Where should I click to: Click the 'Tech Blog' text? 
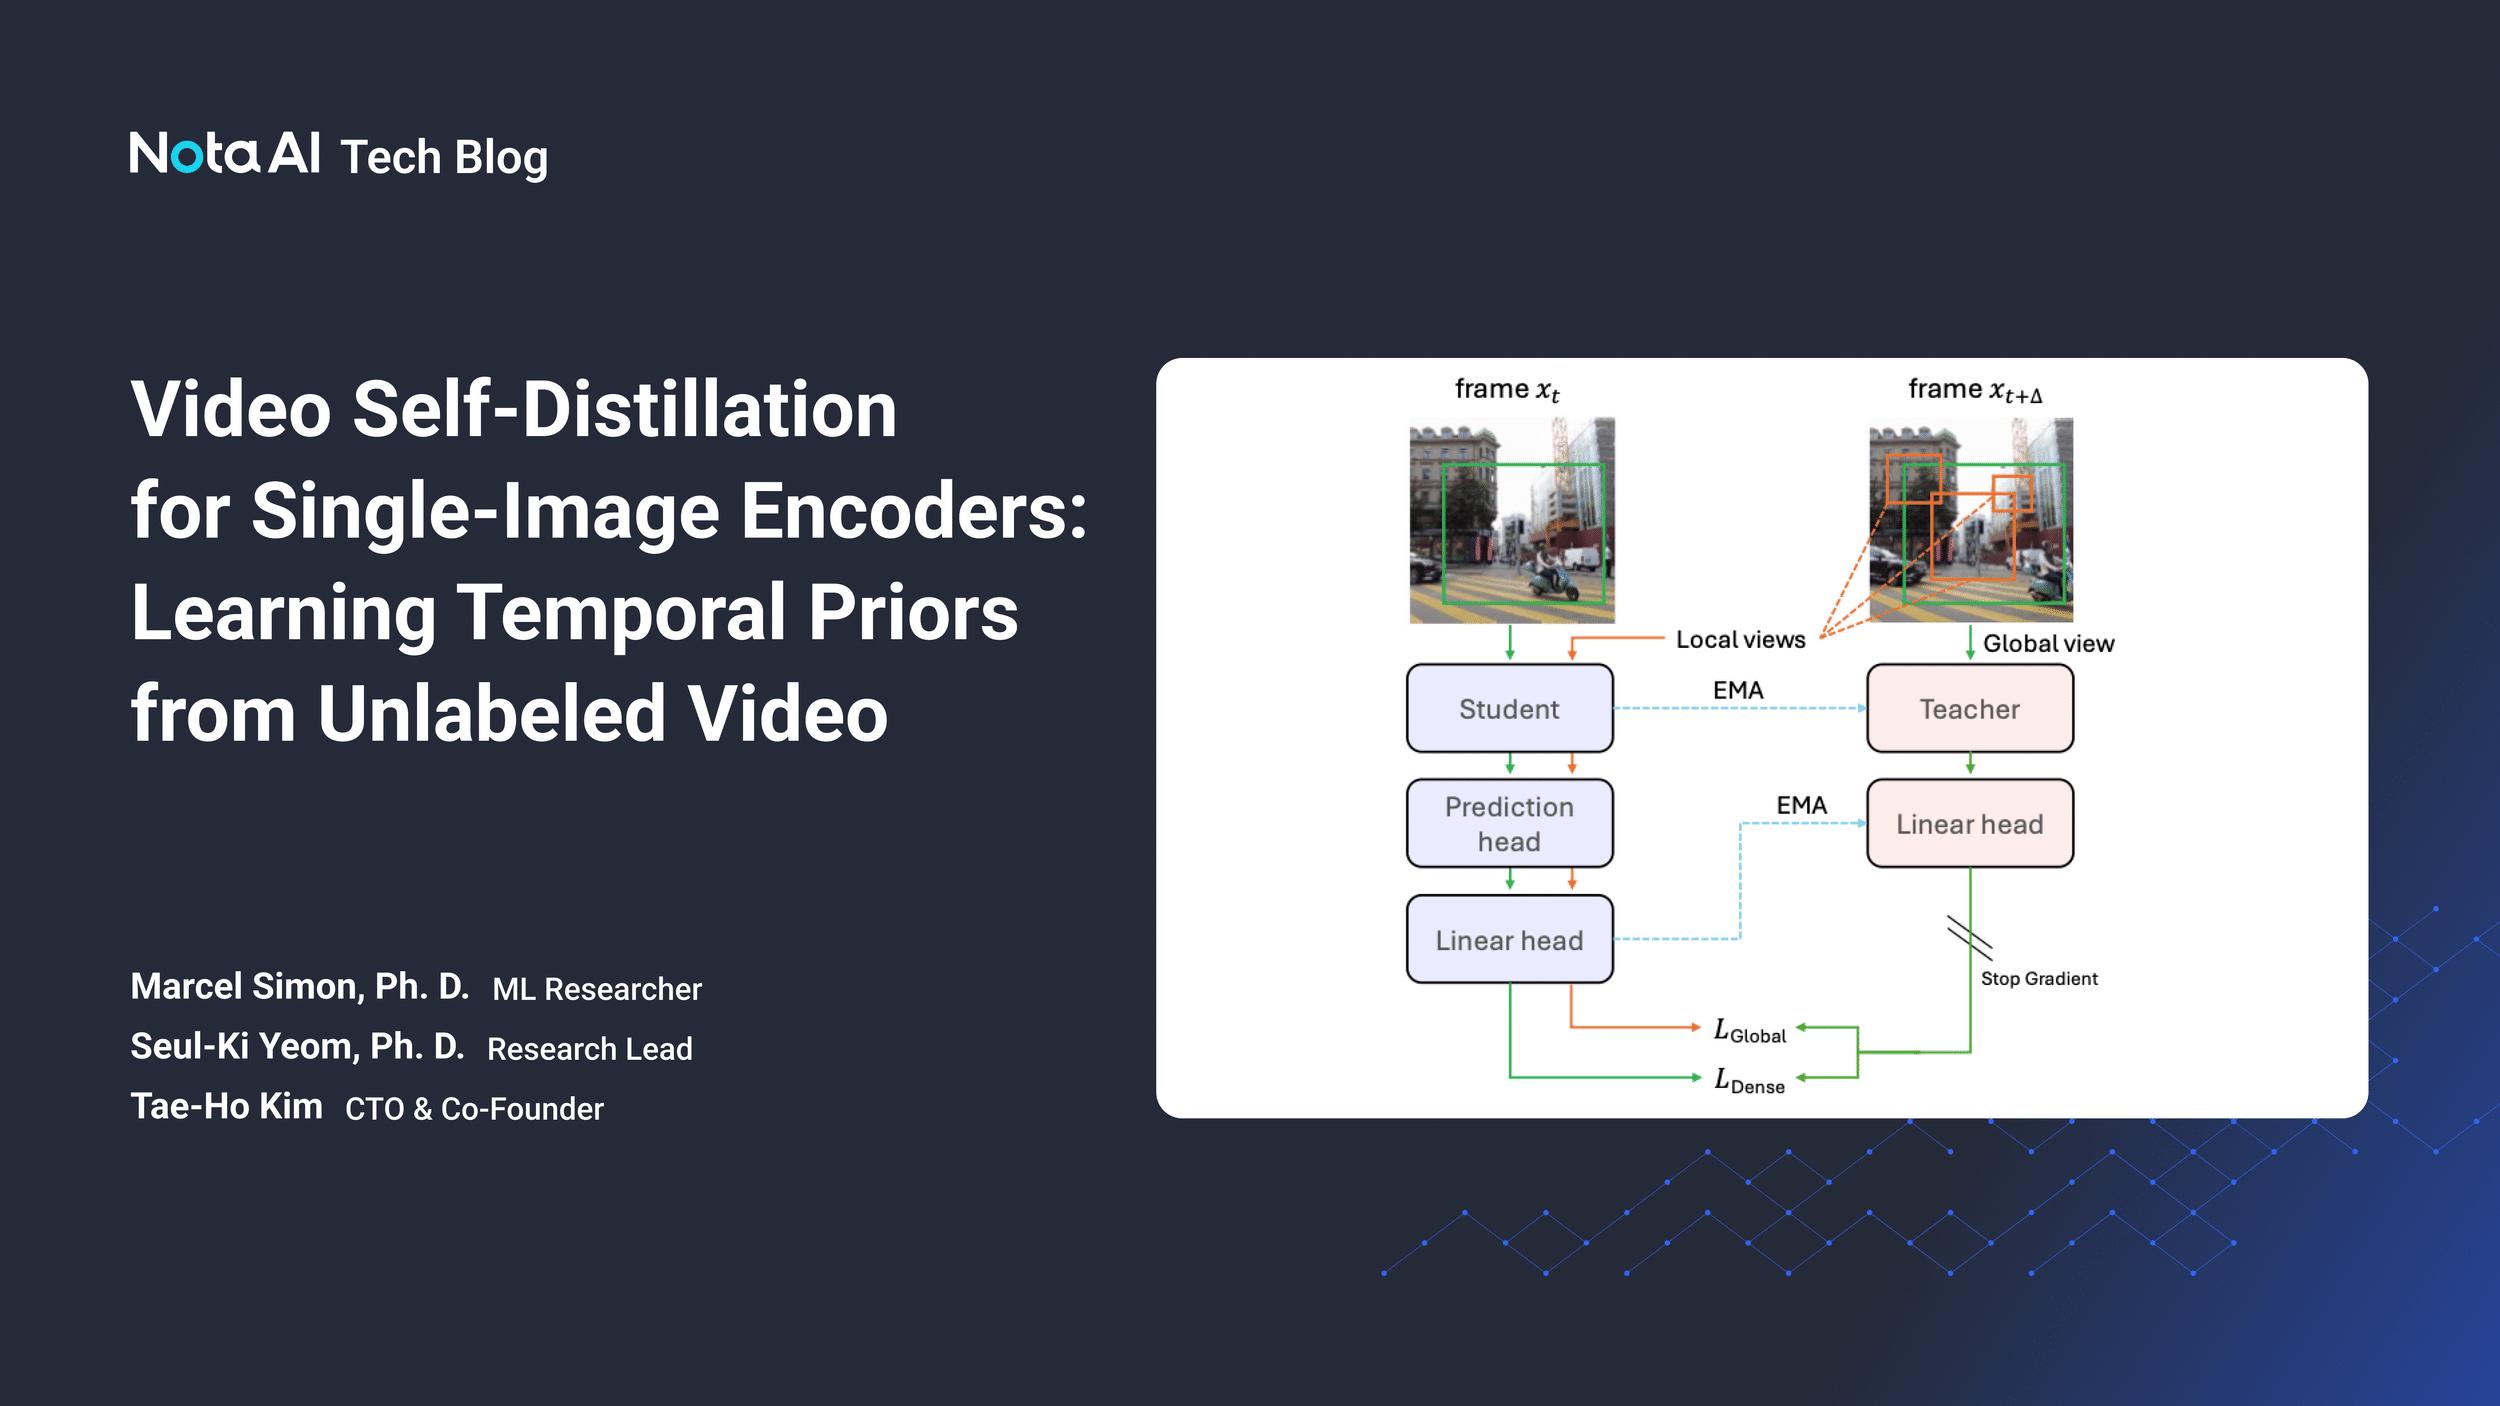(444, 158)
